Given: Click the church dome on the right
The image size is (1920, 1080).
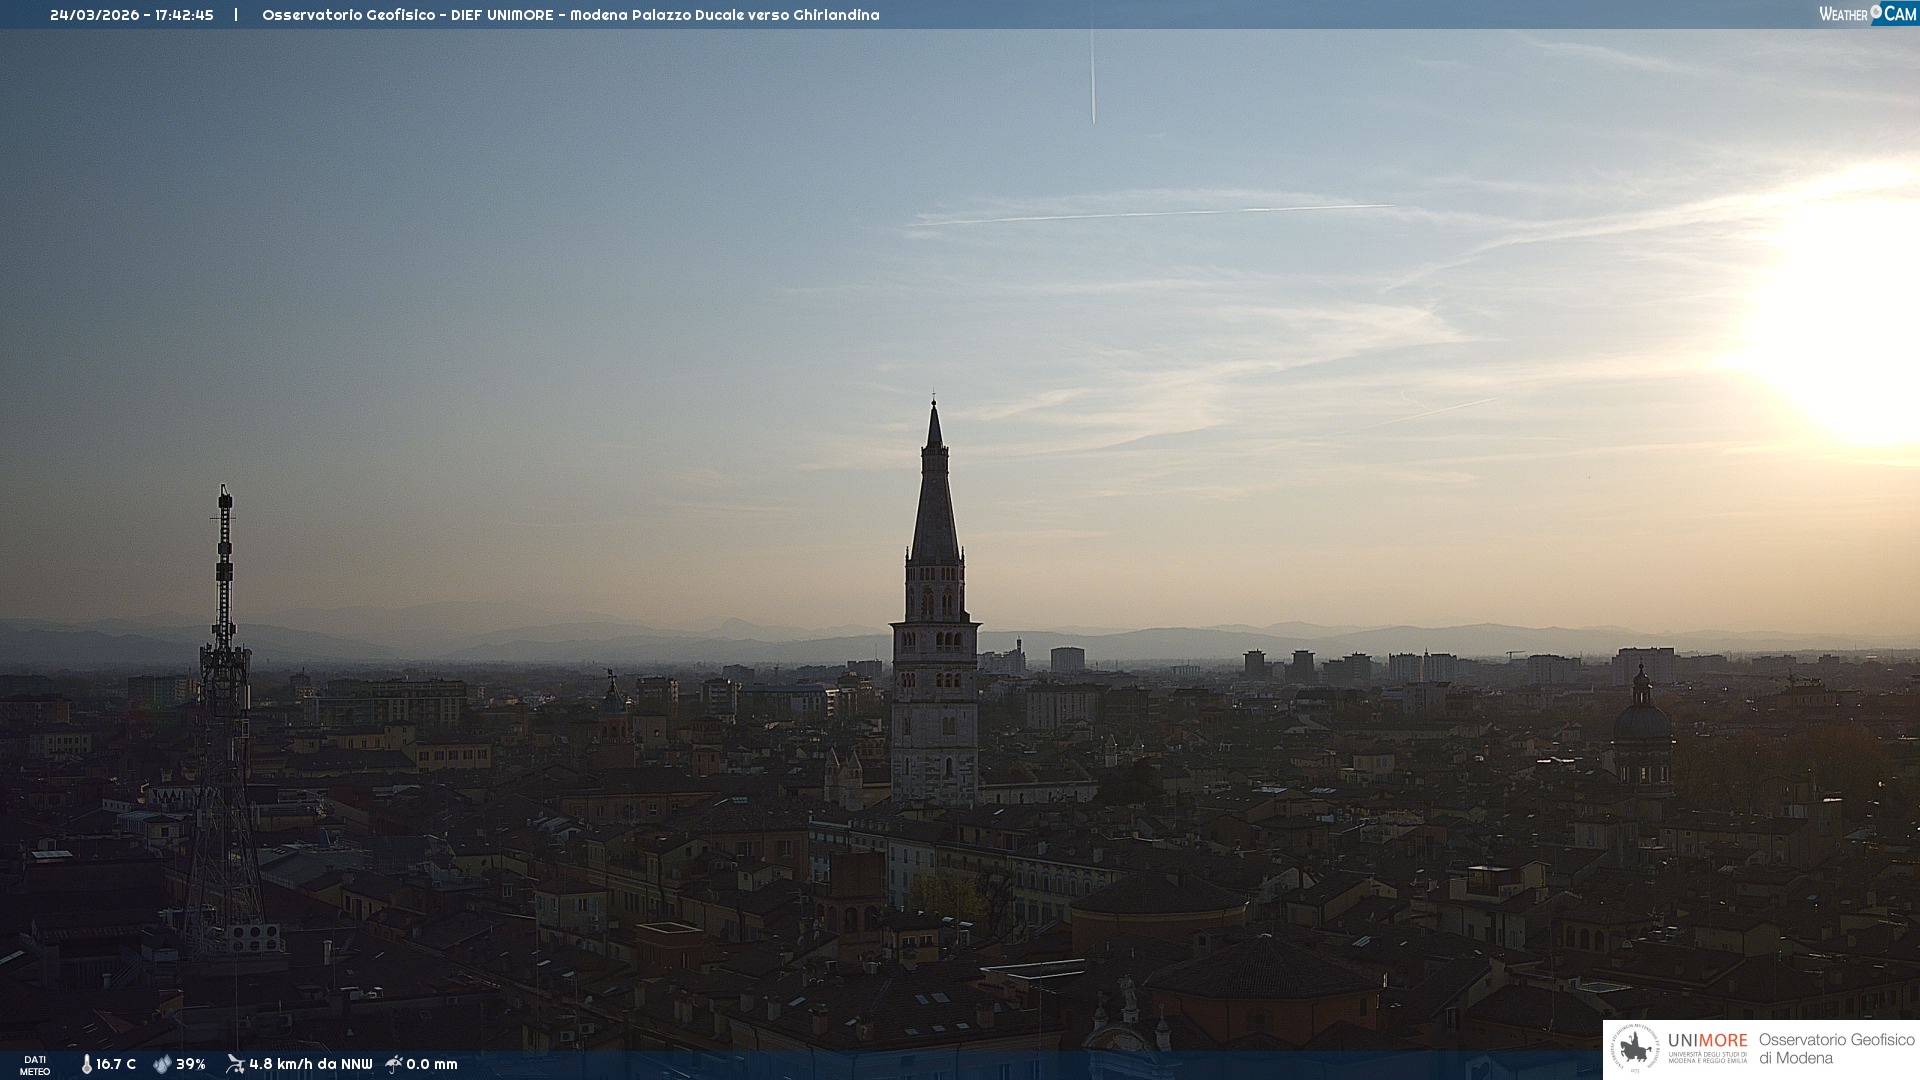Looking at the screenshot, I should (1642, 720).
